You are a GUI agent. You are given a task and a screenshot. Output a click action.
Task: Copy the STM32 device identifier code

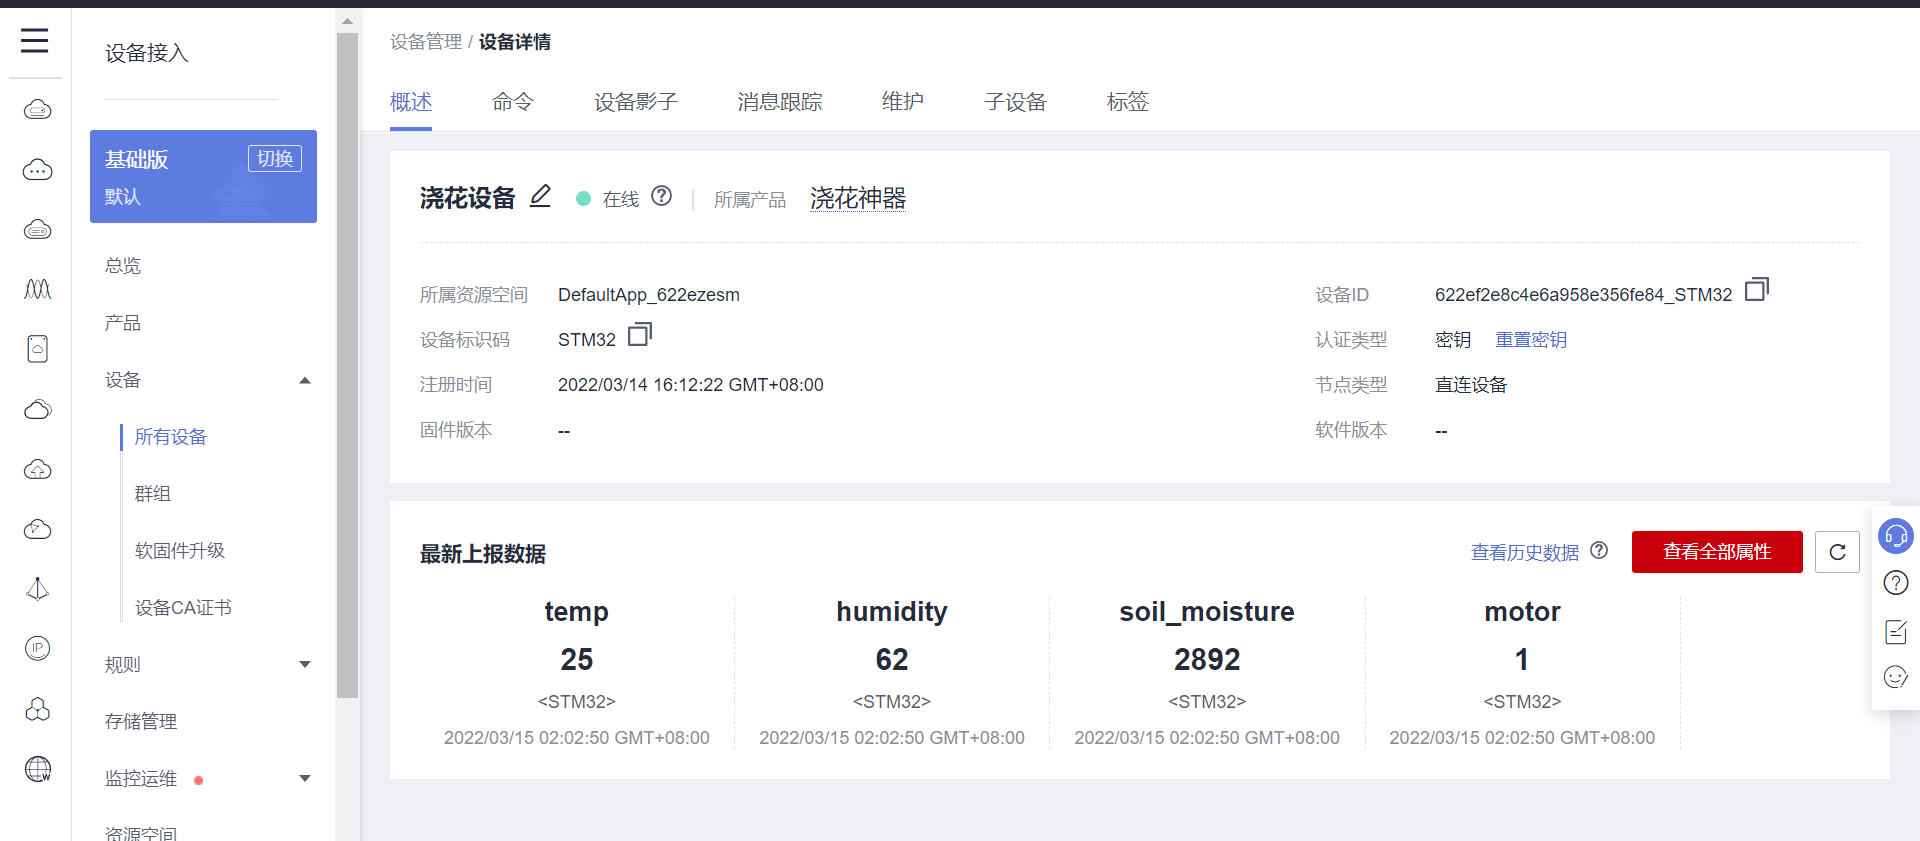click(640, 335)
